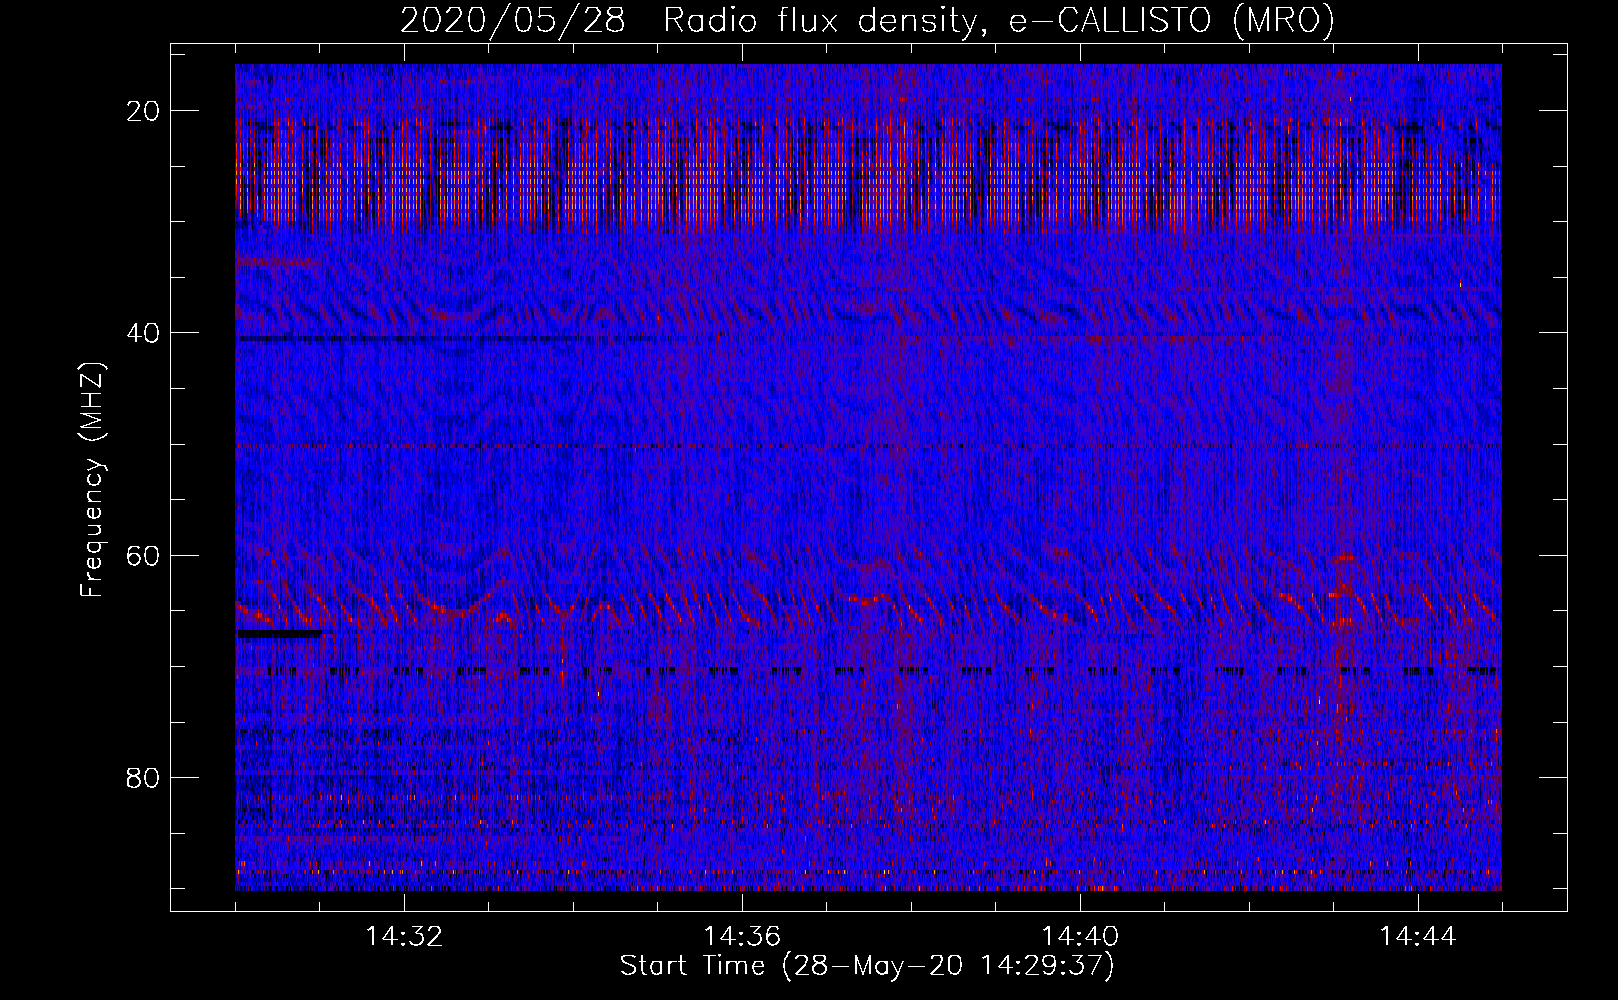Click the 'Frequency (MHZ)' axis label
This screenshot has height=1000, width=1618.
(92, 480)
